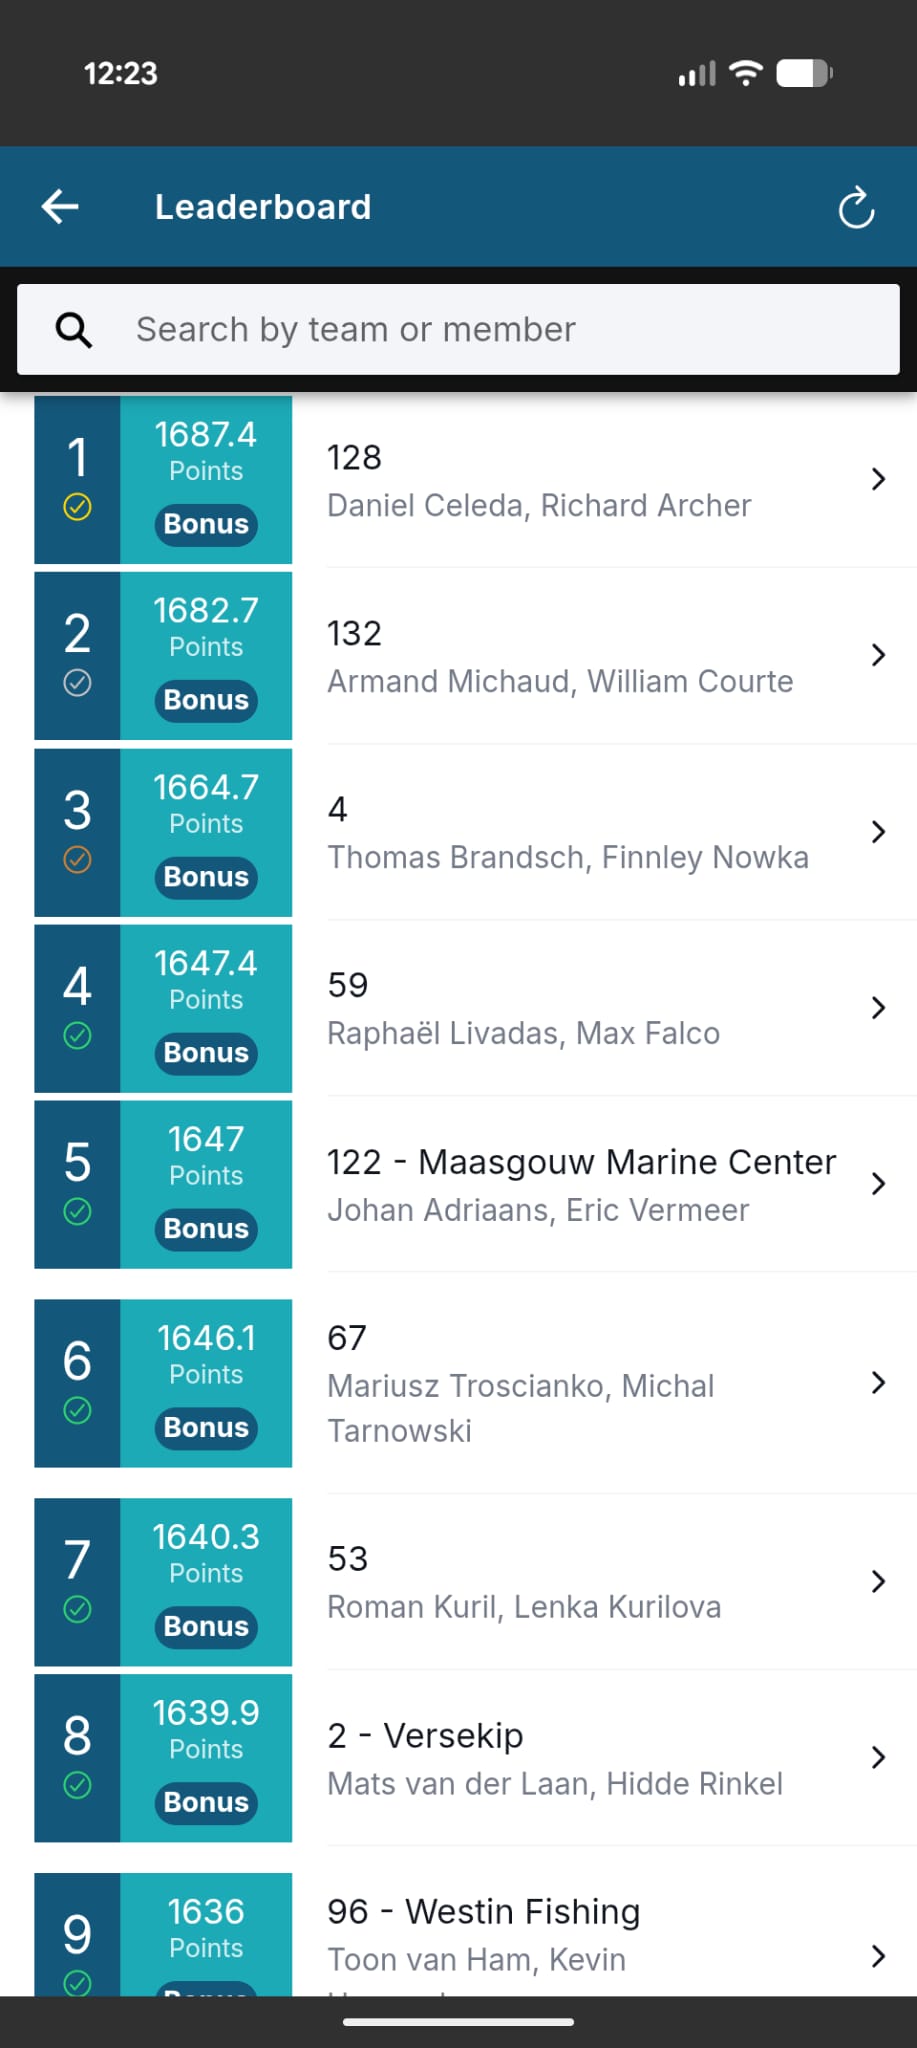Image resolution: width=917 pixels, height=2048 pixels.
Task: Tap the silver check icon under rank 2
Action: point(77,683)
